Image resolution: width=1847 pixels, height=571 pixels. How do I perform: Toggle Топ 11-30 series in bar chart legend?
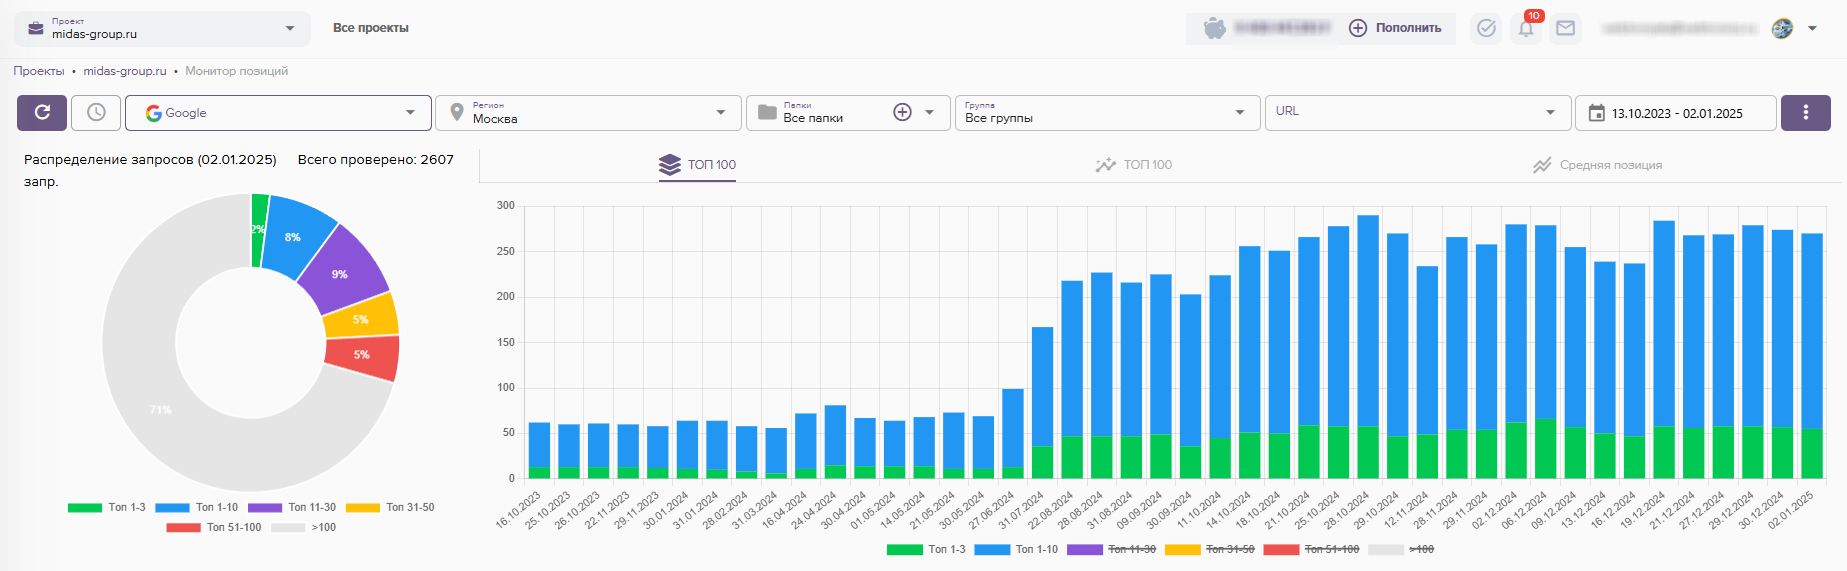(1130, 549)
